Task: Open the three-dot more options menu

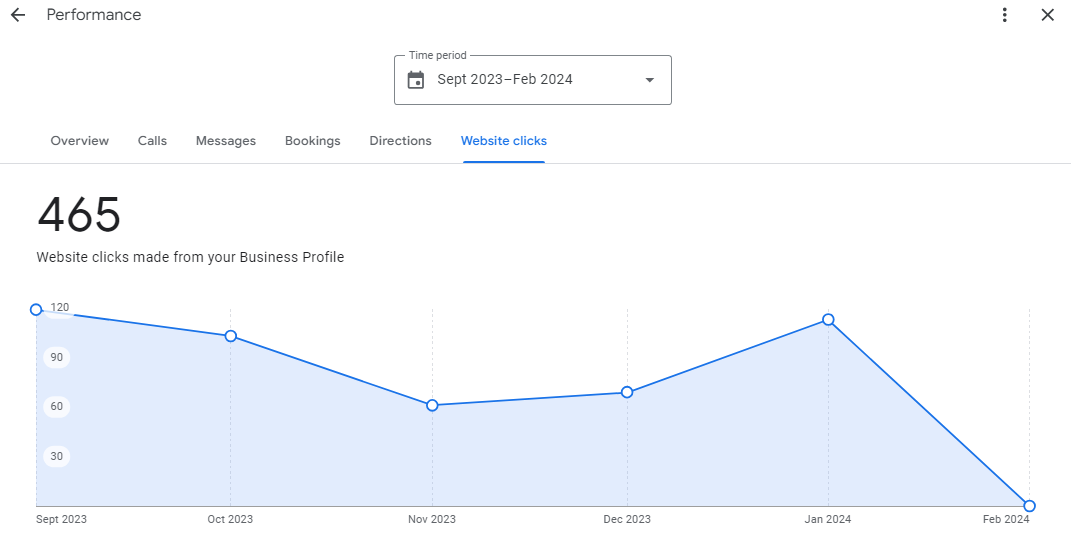Action: (1004, 15)
